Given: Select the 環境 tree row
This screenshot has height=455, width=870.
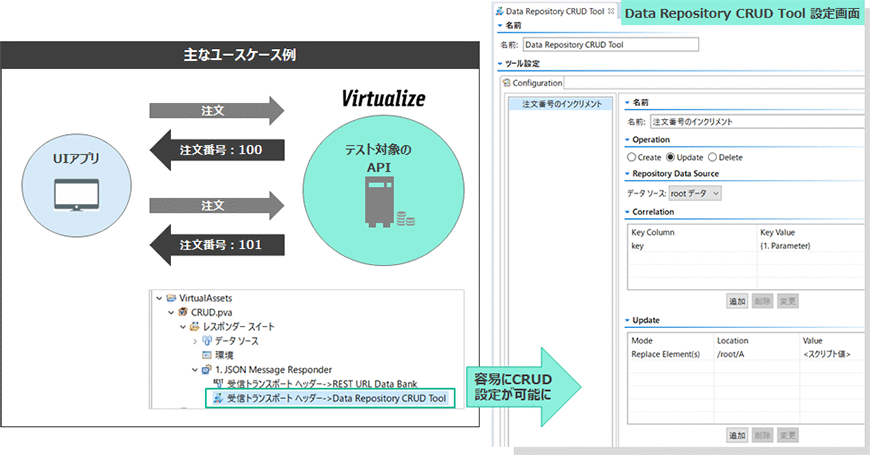Looking at the screenshot, I should pyautogui.click(x=224, y=355).
